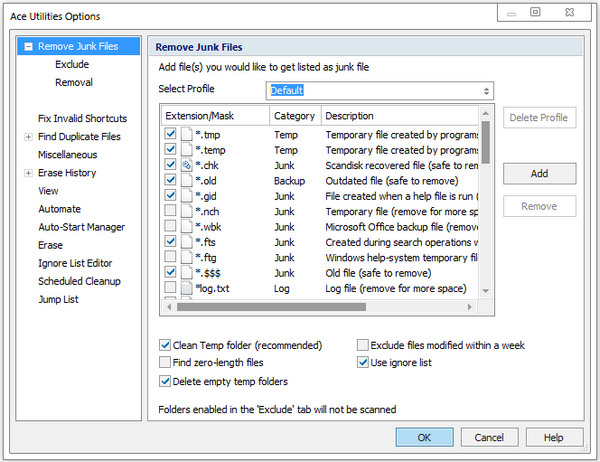Click the Add button
This screenshot has height=462, width=600.
click(539, 174)
